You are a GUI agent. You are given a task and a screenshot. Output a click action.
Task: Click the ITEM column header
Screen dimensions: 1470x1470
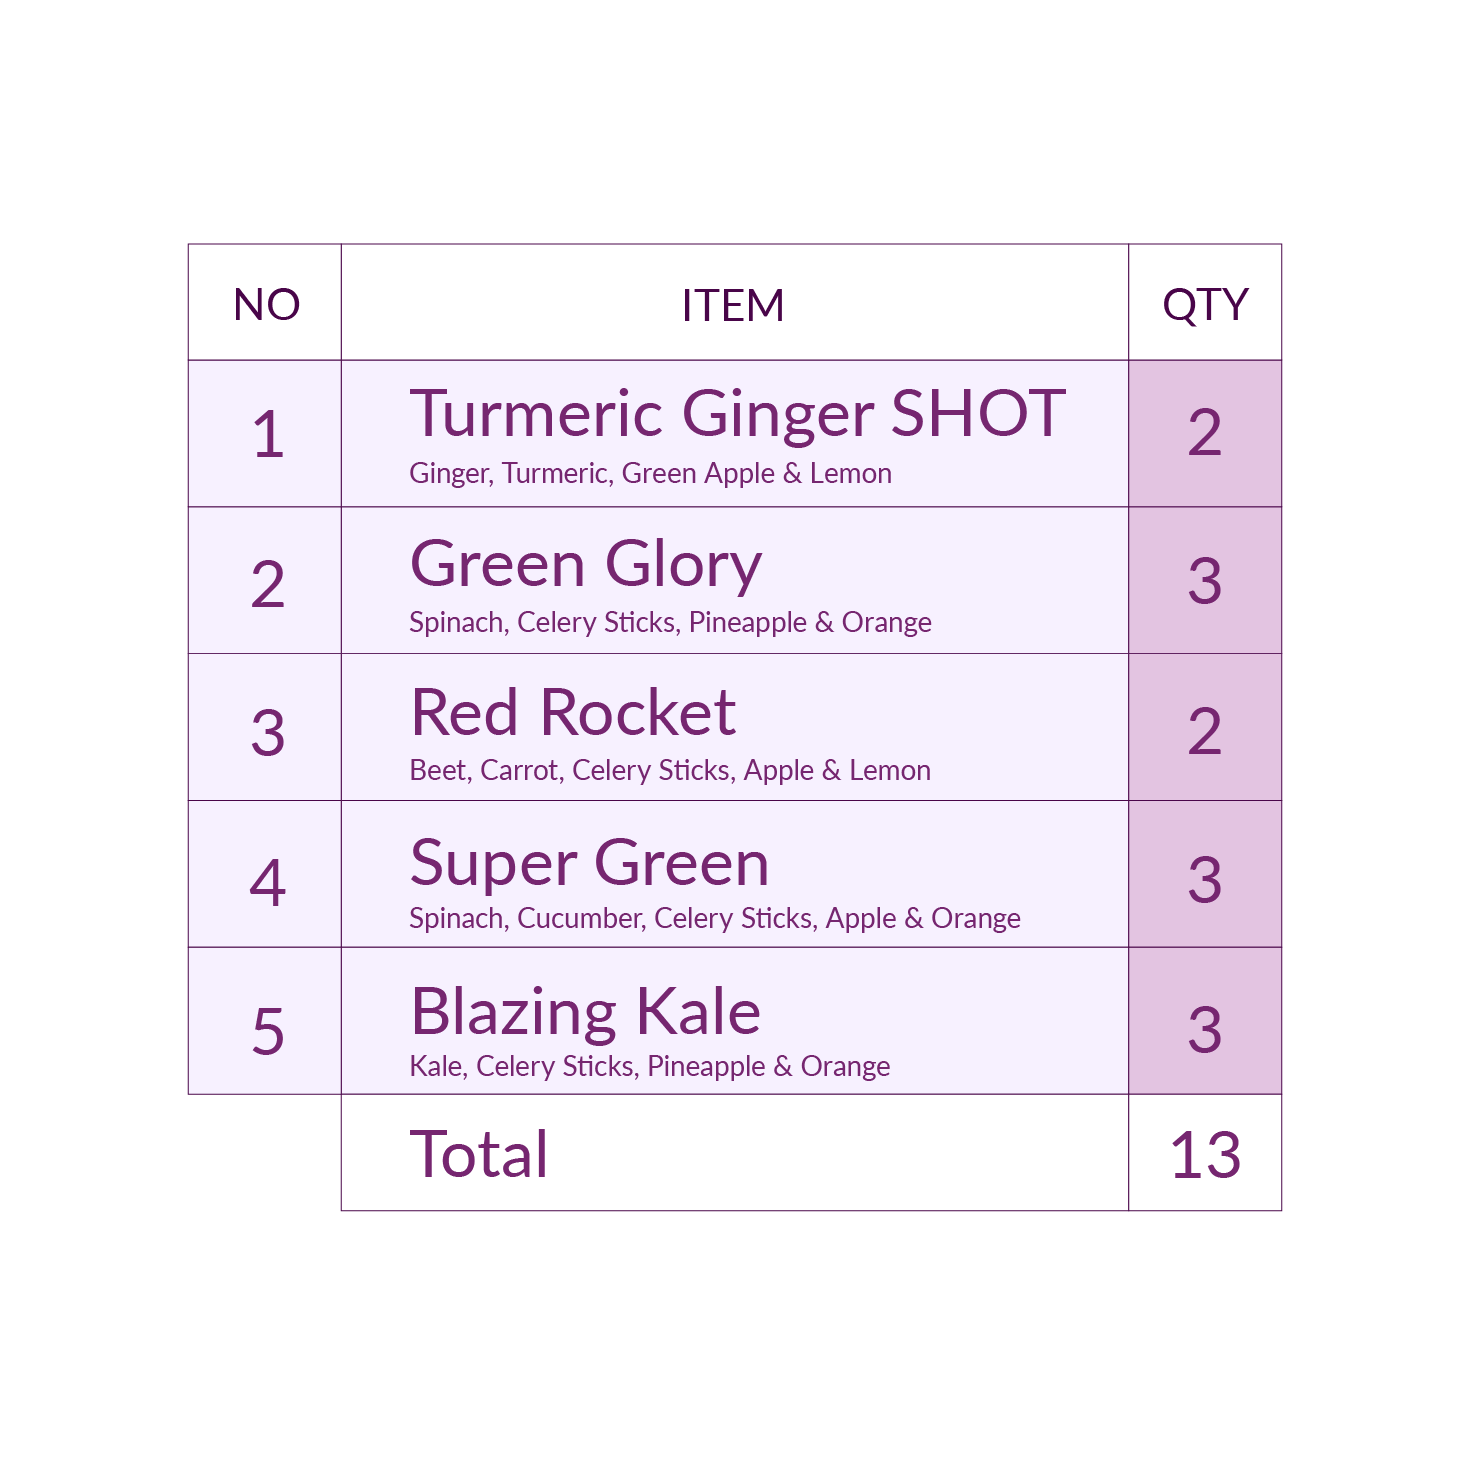(x=734, y=303)
